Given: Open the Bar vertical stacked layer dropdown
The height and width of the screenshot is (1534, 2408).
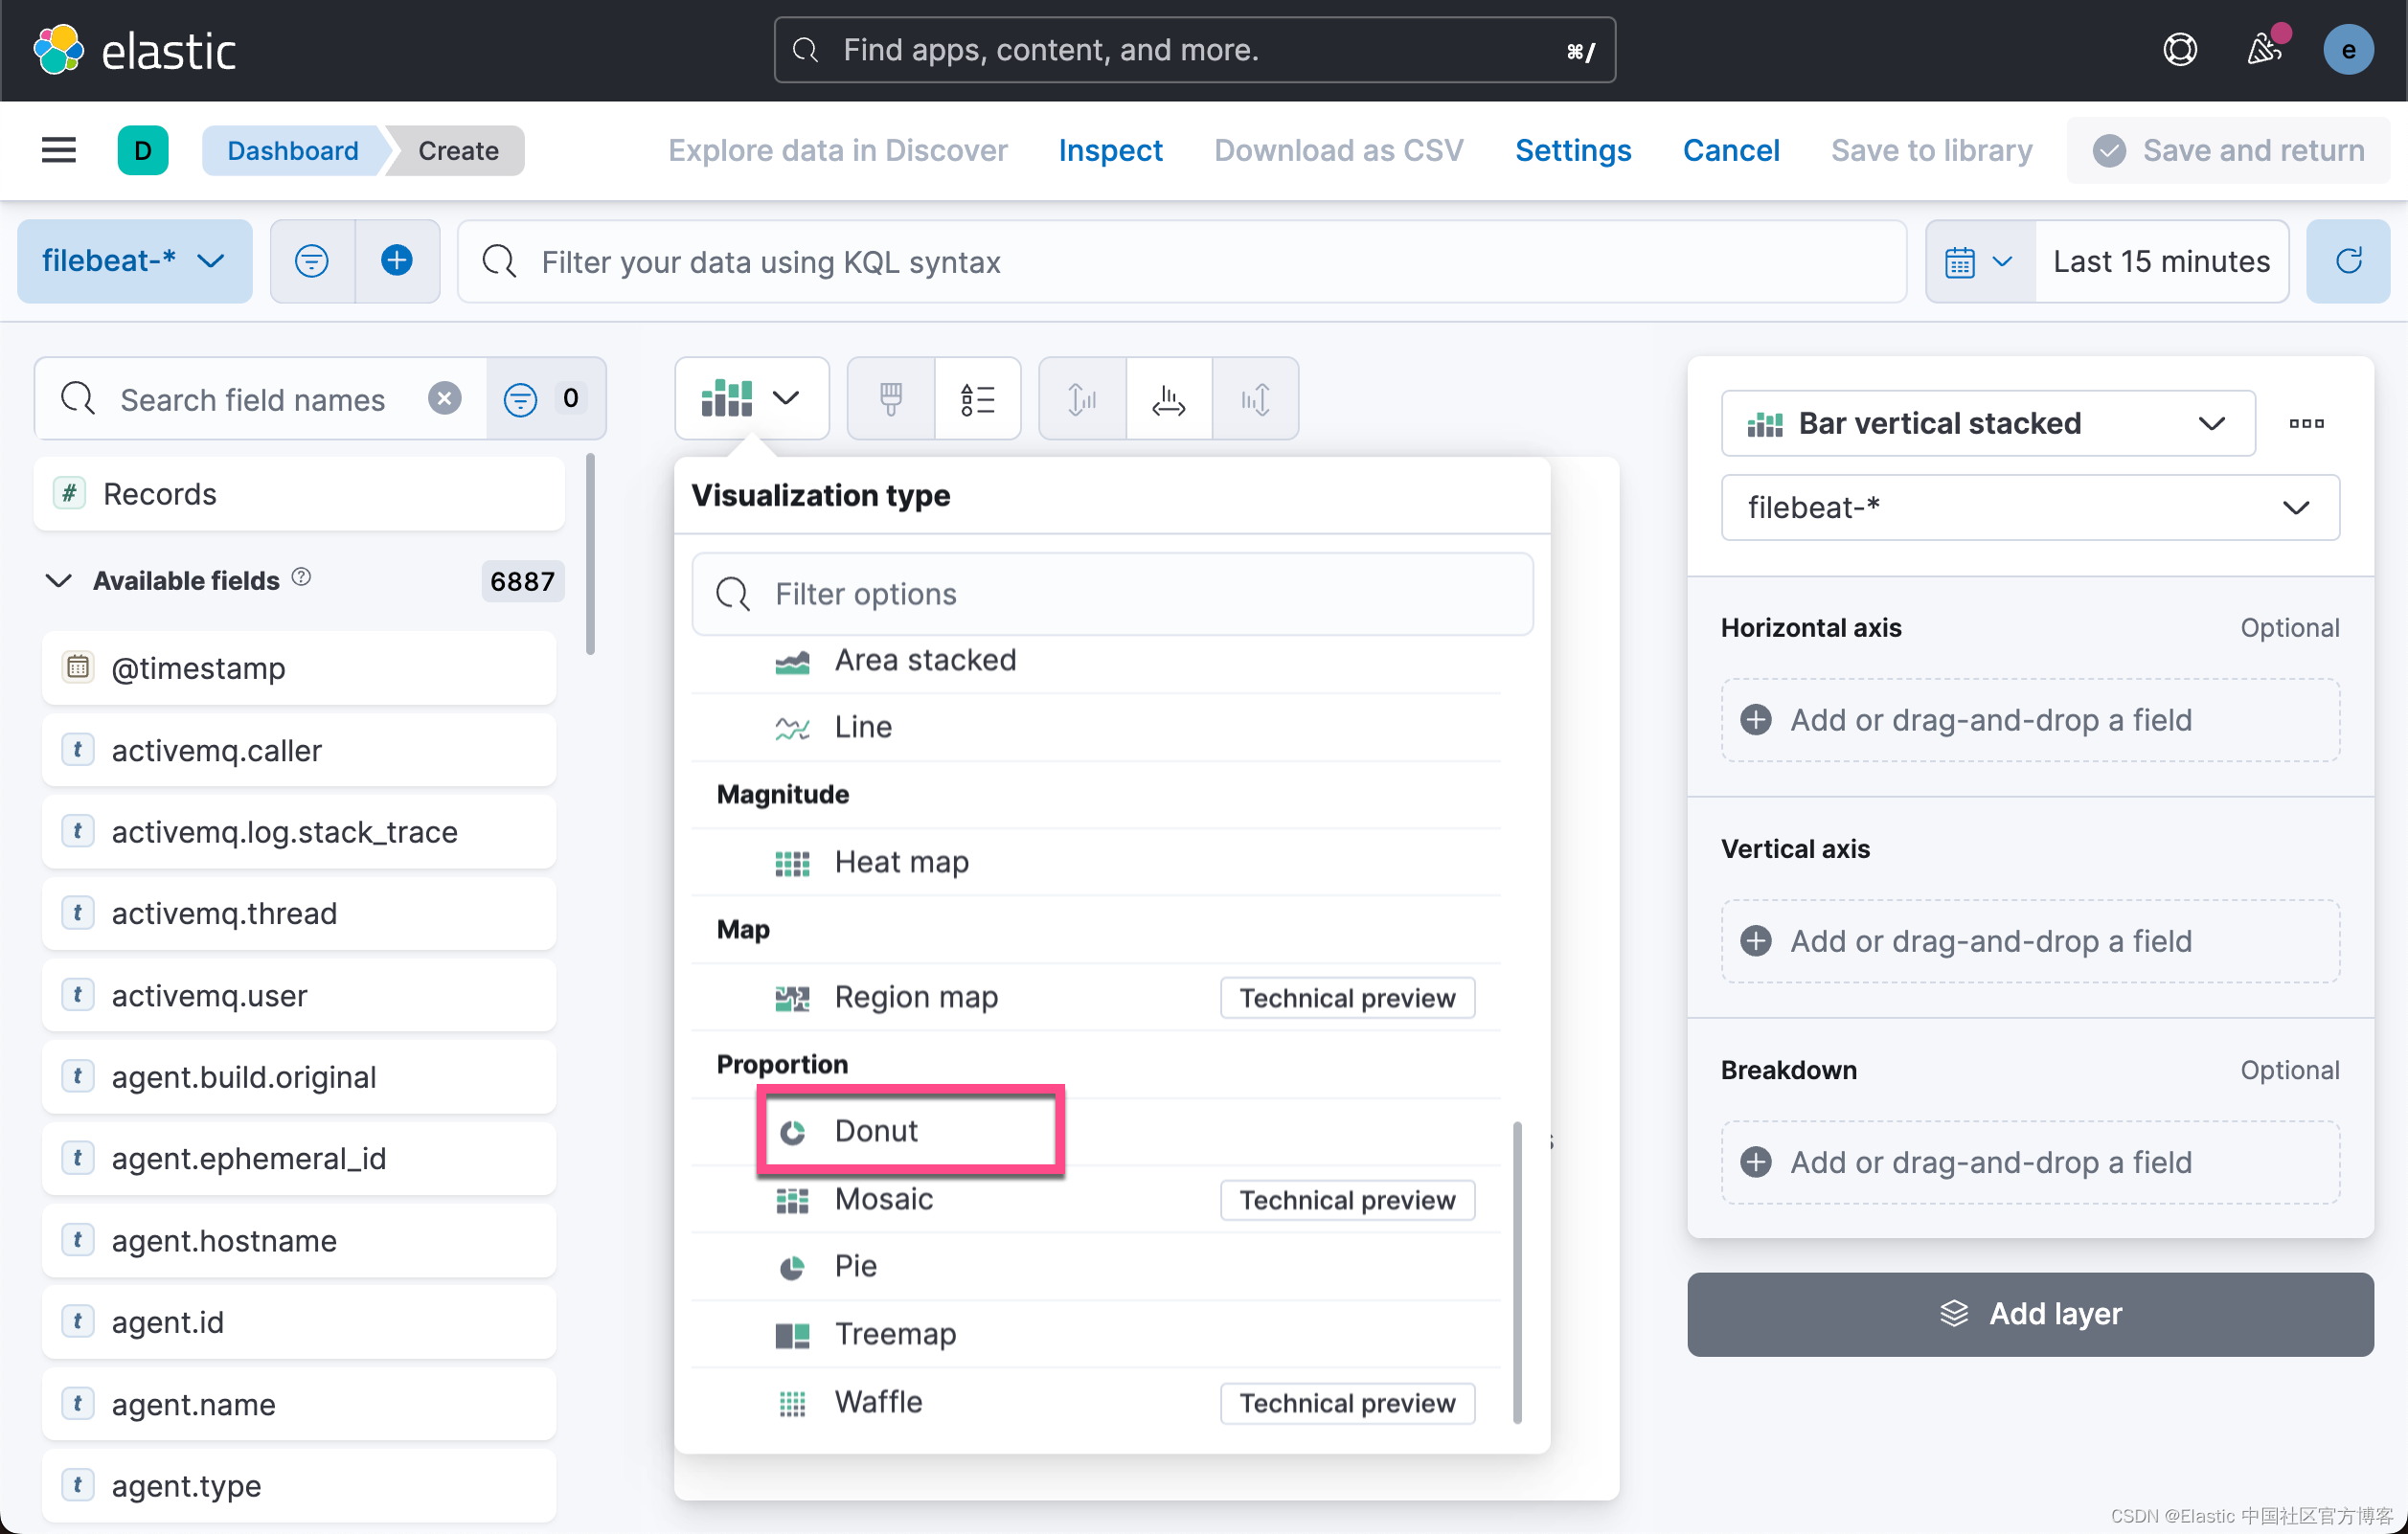Looking at the screenshot, I should pos(1987,424).
